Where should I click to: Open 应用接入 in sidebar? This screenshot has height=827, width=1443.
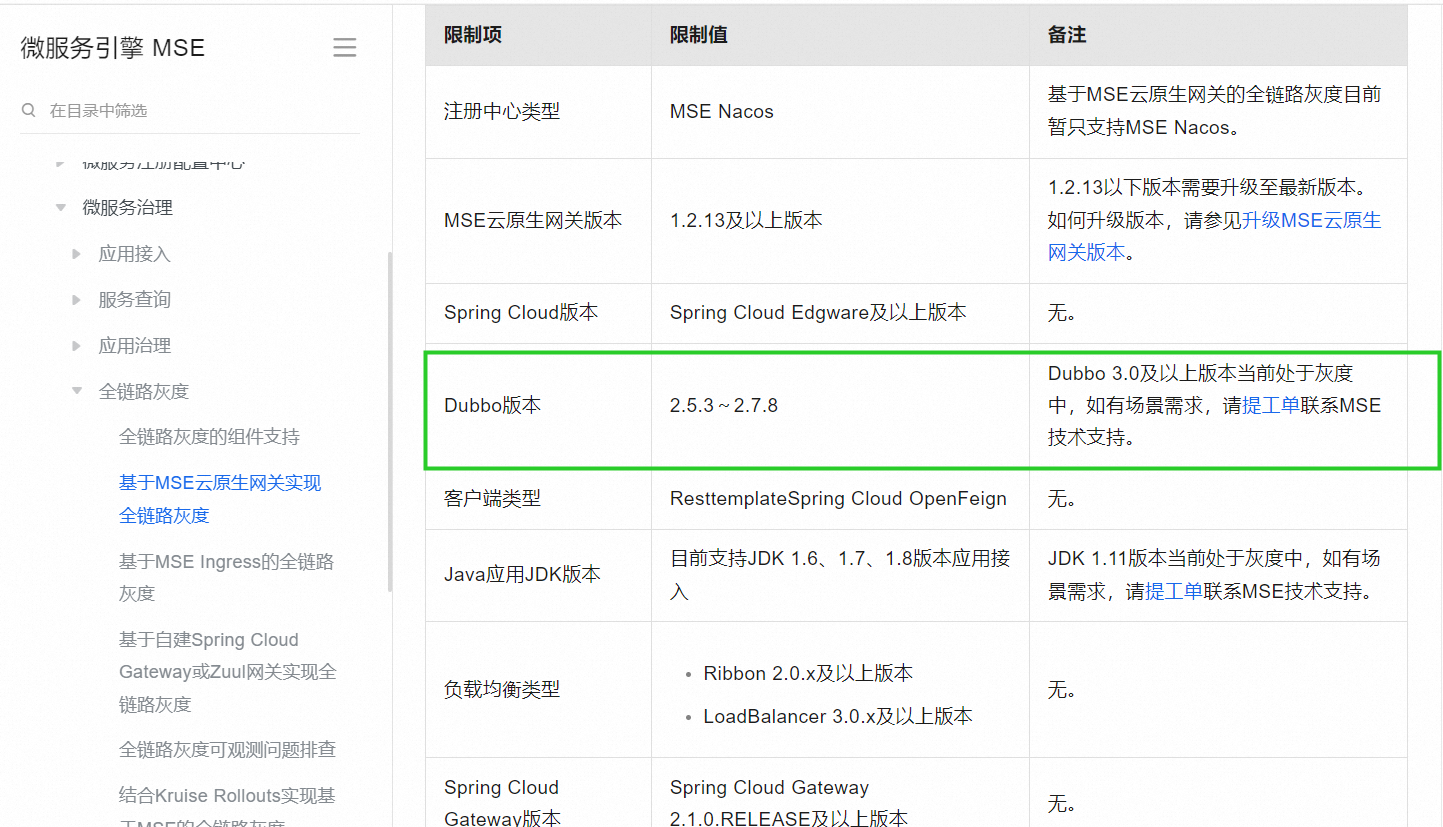pos(134,254)
